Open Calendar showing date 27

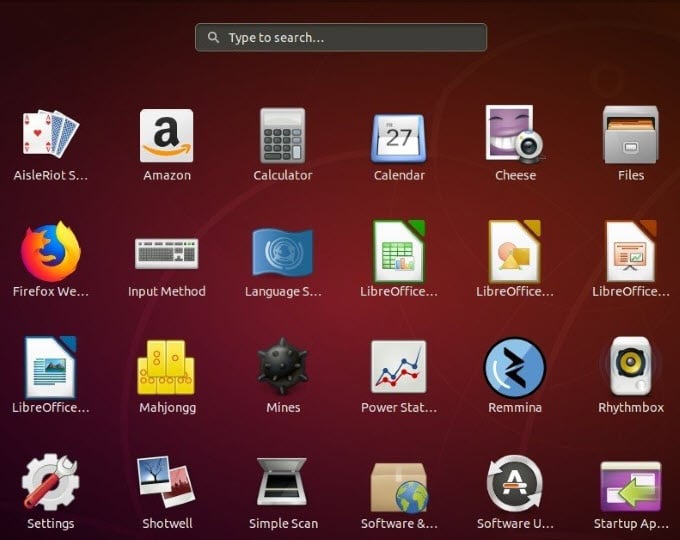point(399,137)
